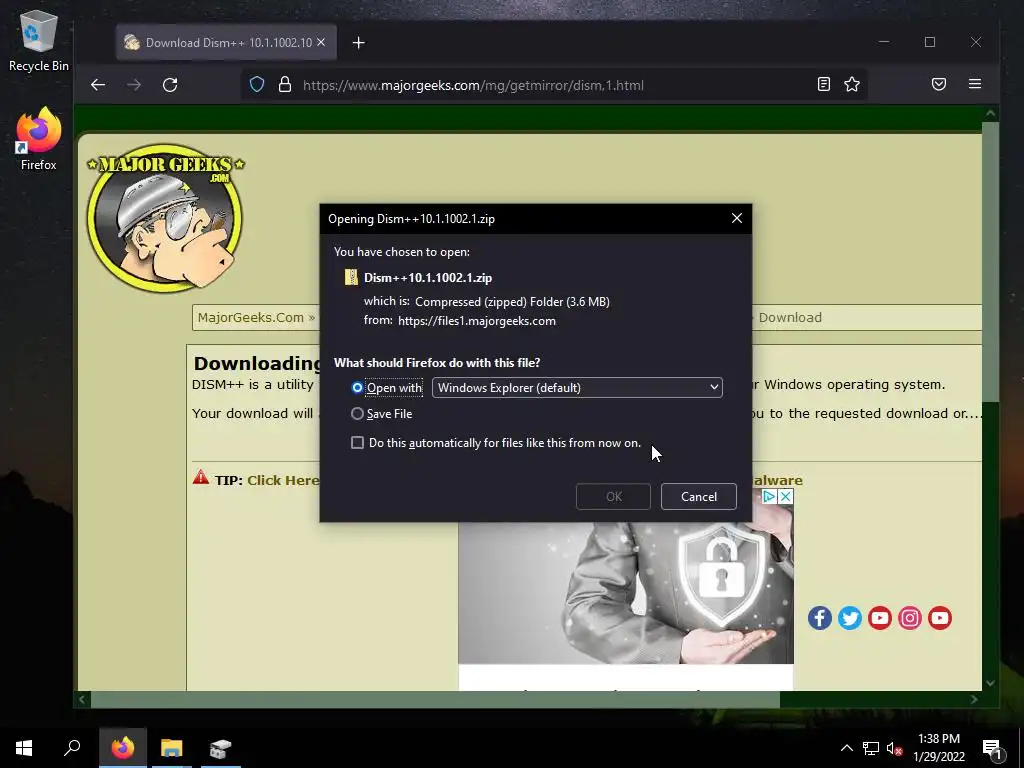The image size is (1024, 768).
Task: Click the taskbar clock showing 1:38 PM
Action: [x=938, y=748]
